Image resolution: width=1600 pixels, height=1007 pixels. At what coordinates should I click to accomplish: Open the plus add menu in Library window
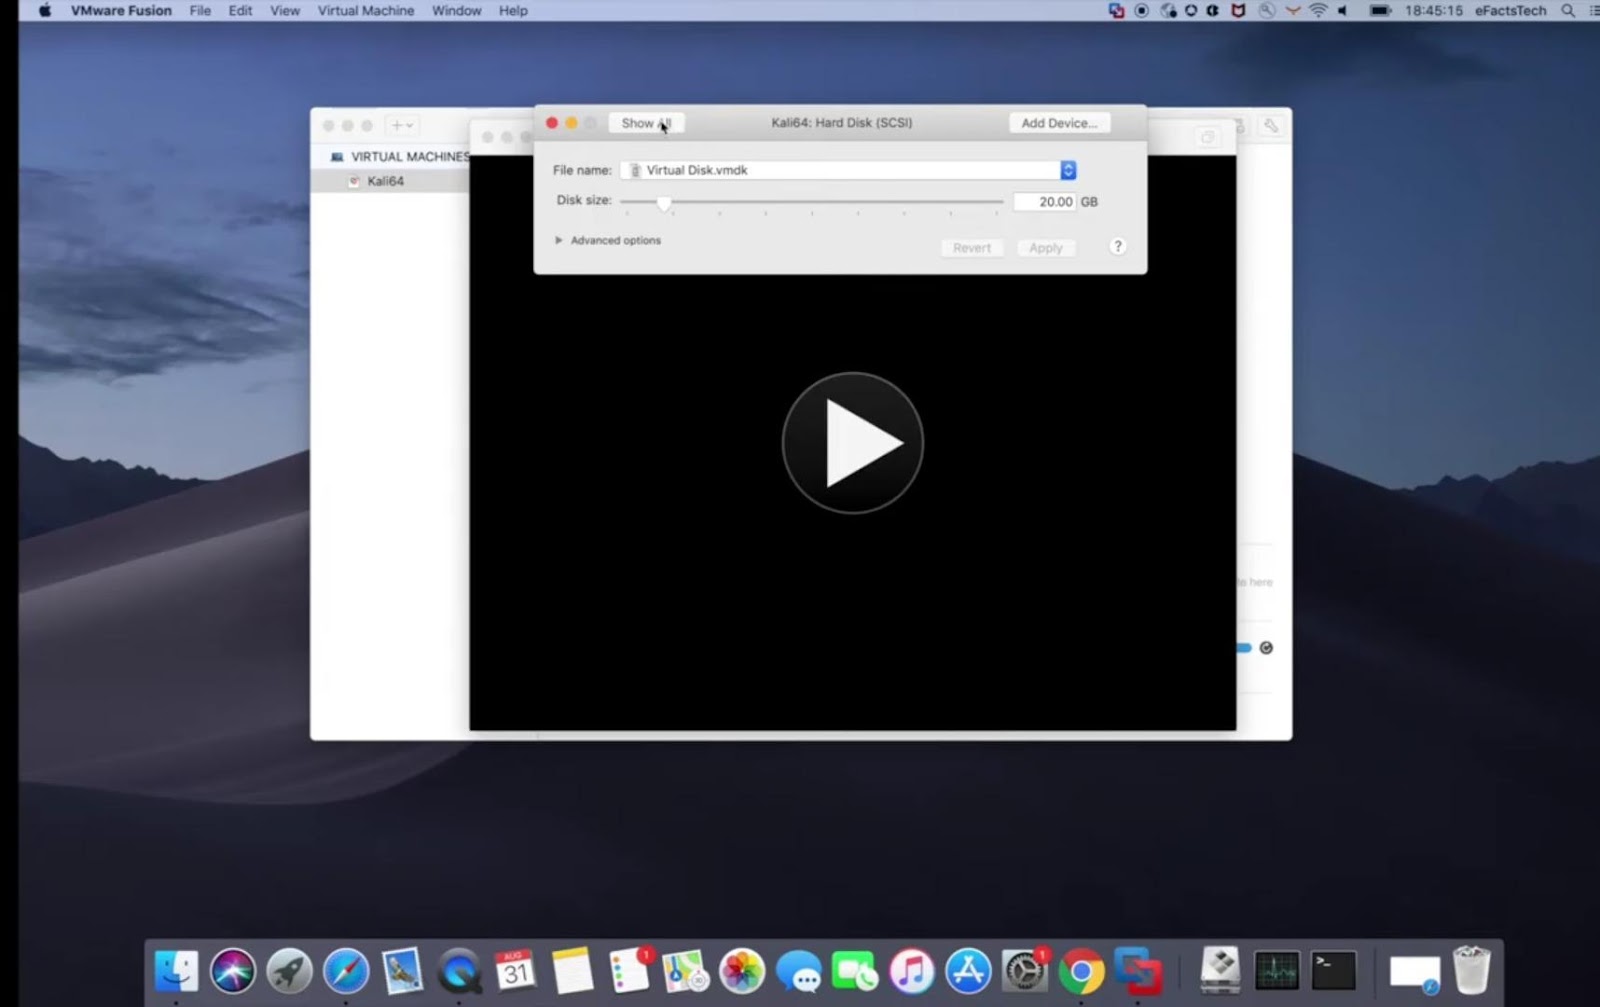point(402,125)
